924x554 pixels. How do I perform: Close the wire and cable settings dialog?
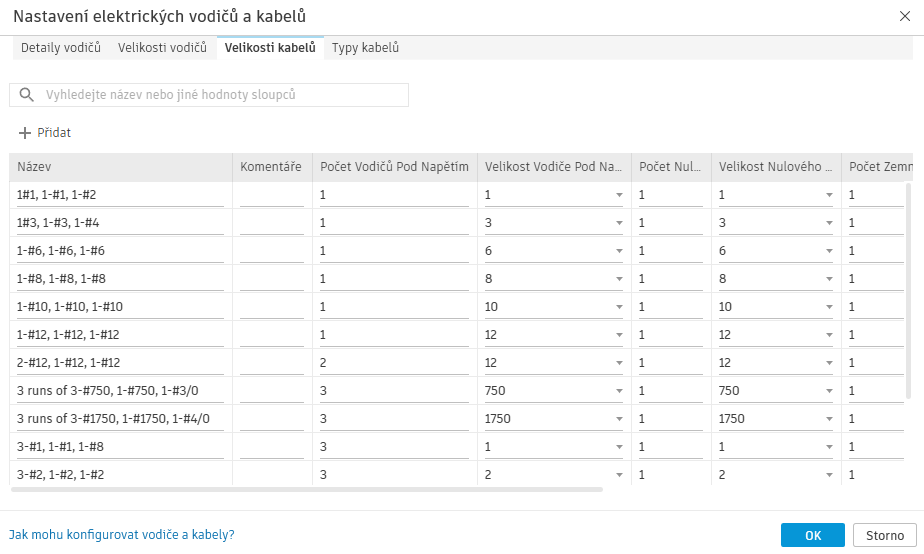[905, 15]
